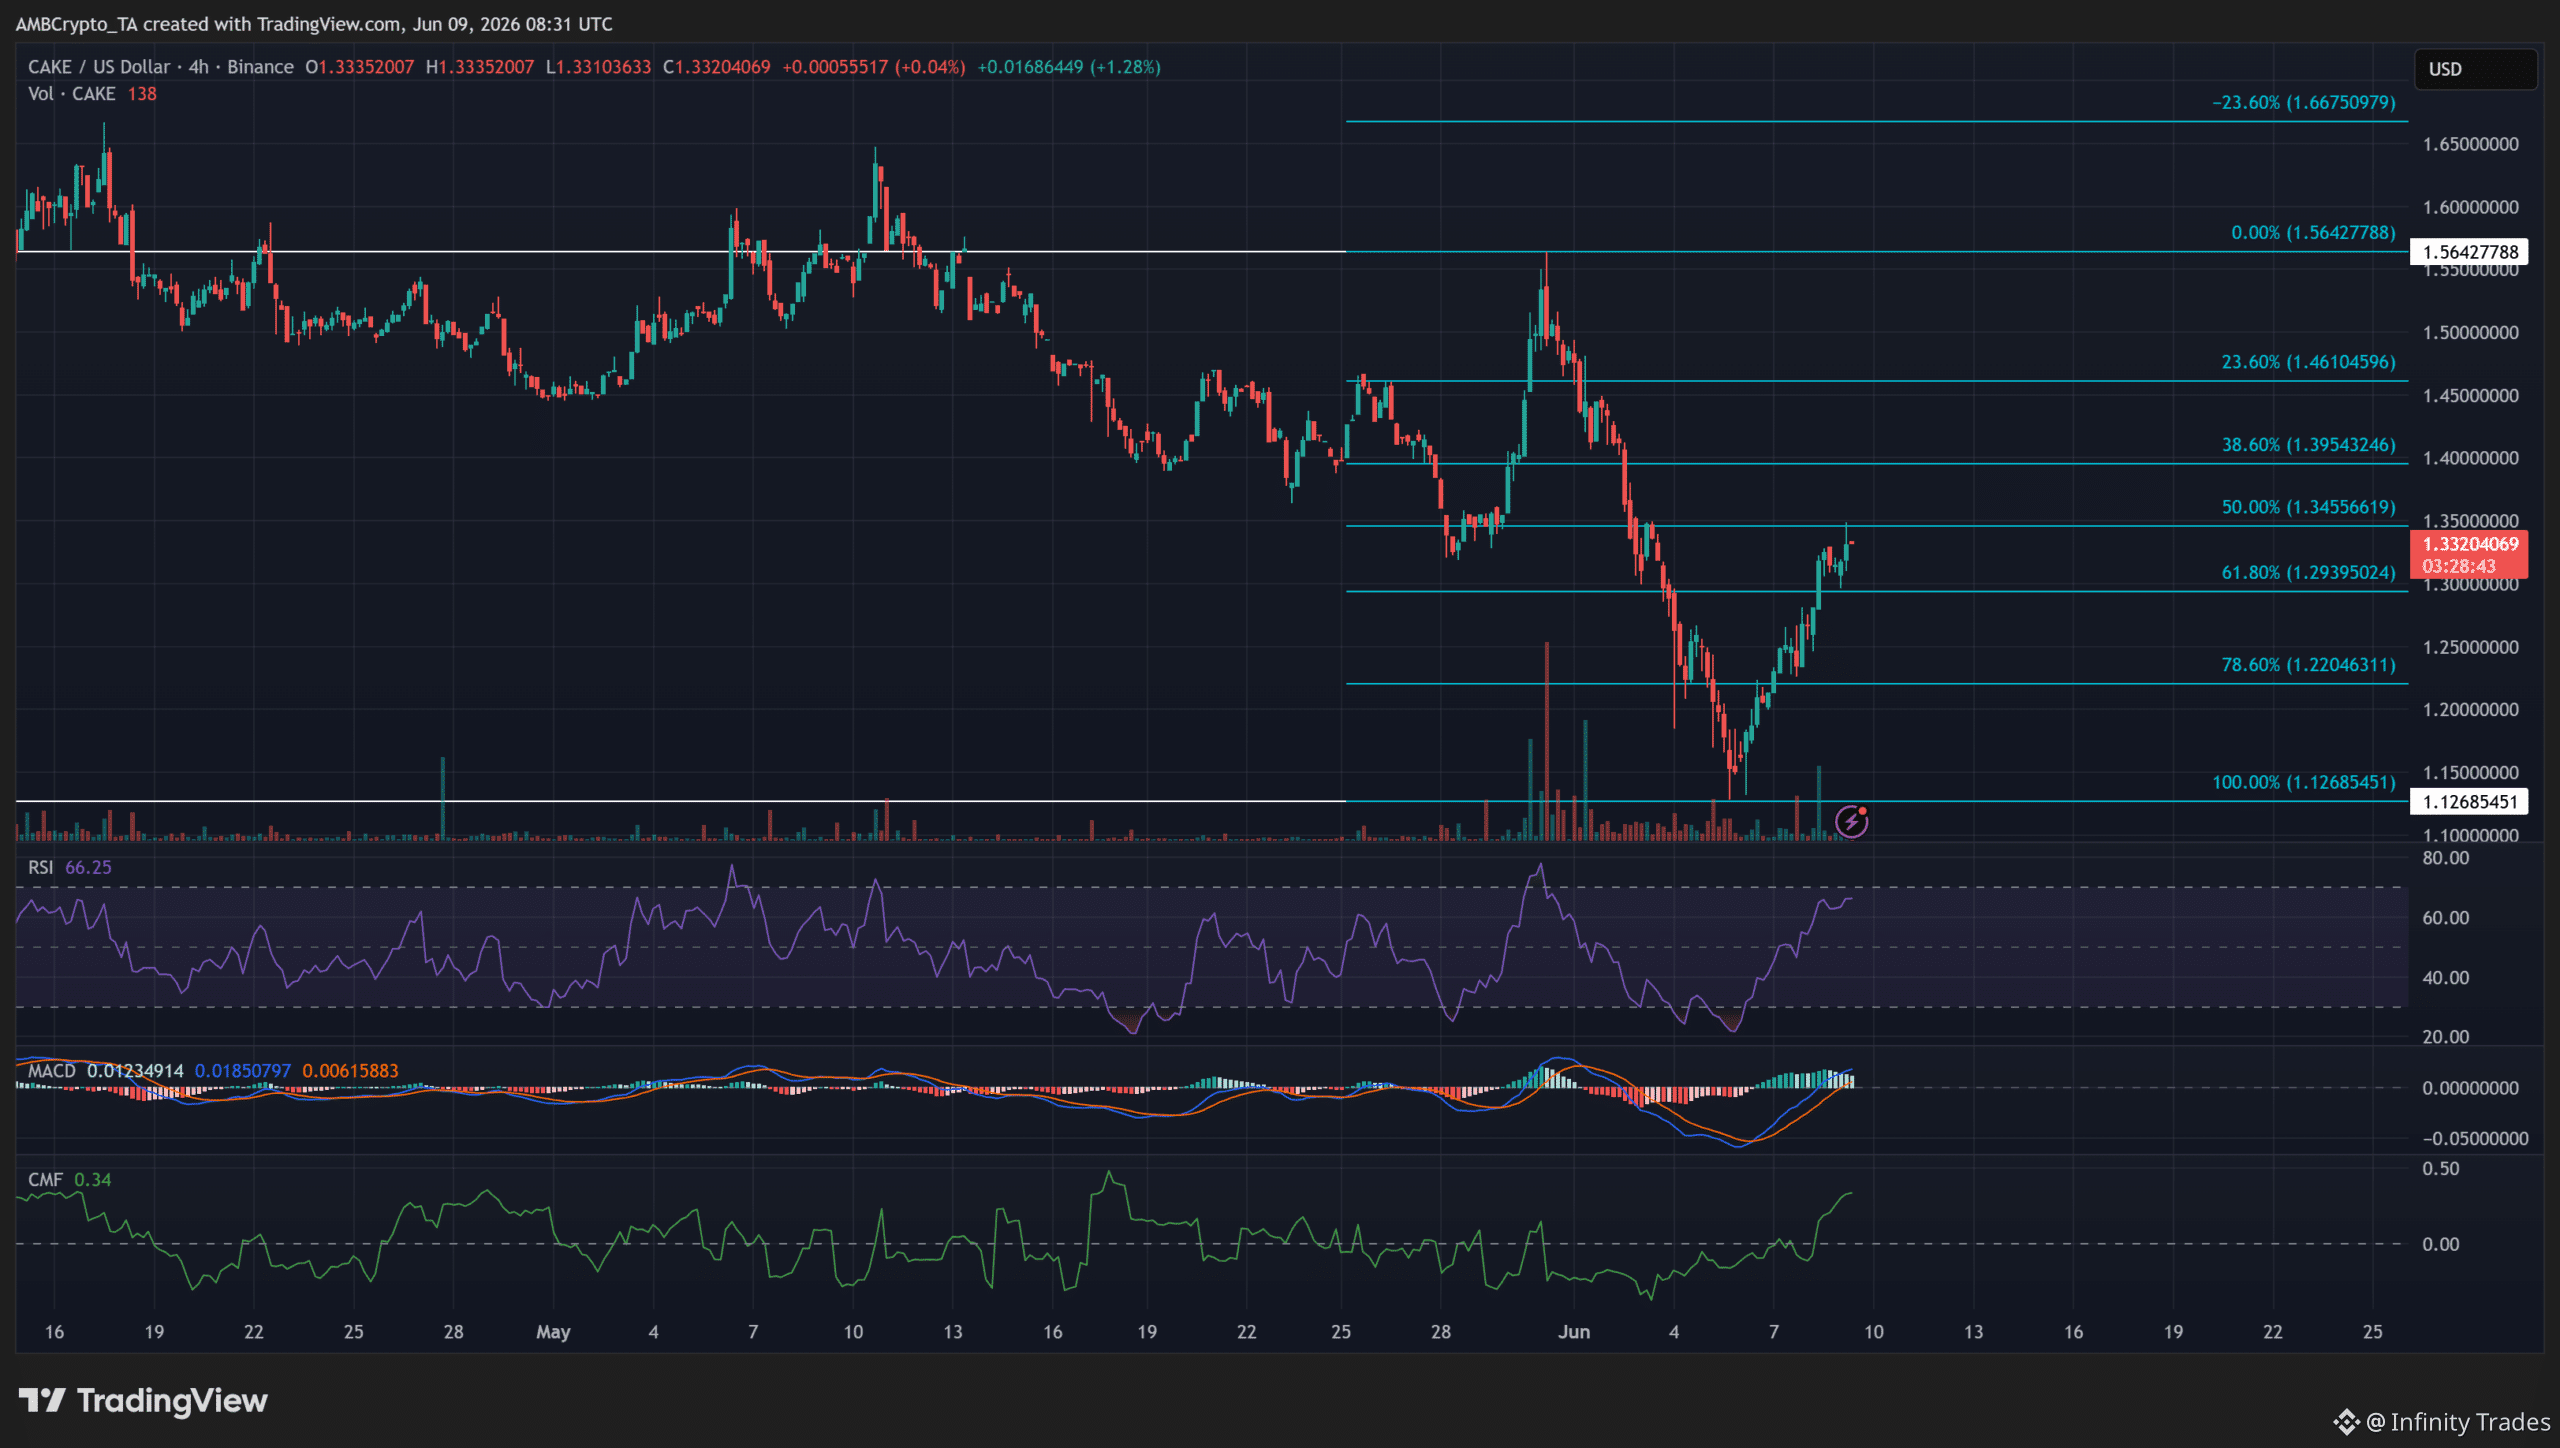Click the MACD axis label −0.05000000
2560x1448 pixels.
tap(2475, 1138)
